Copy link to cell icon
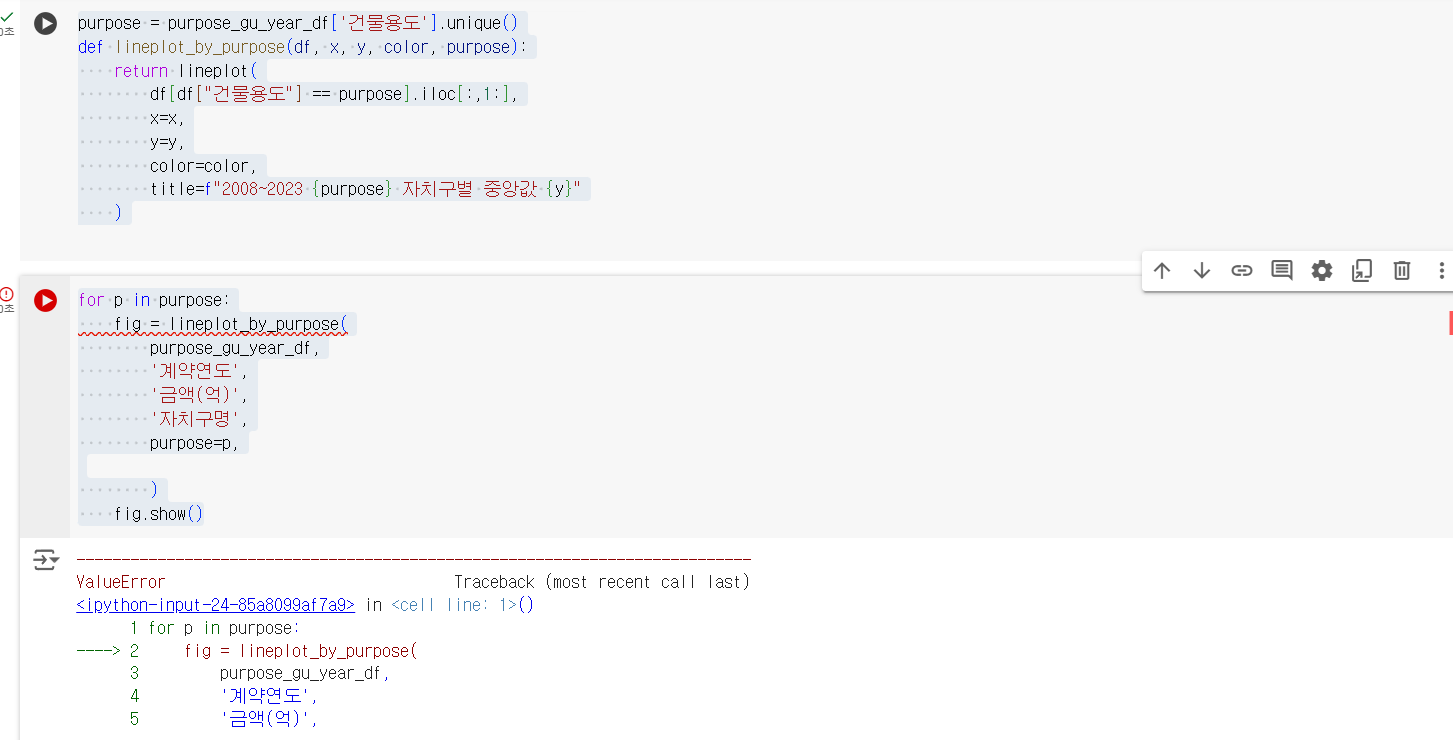Screen dimensions: 1453x740 1242,270
